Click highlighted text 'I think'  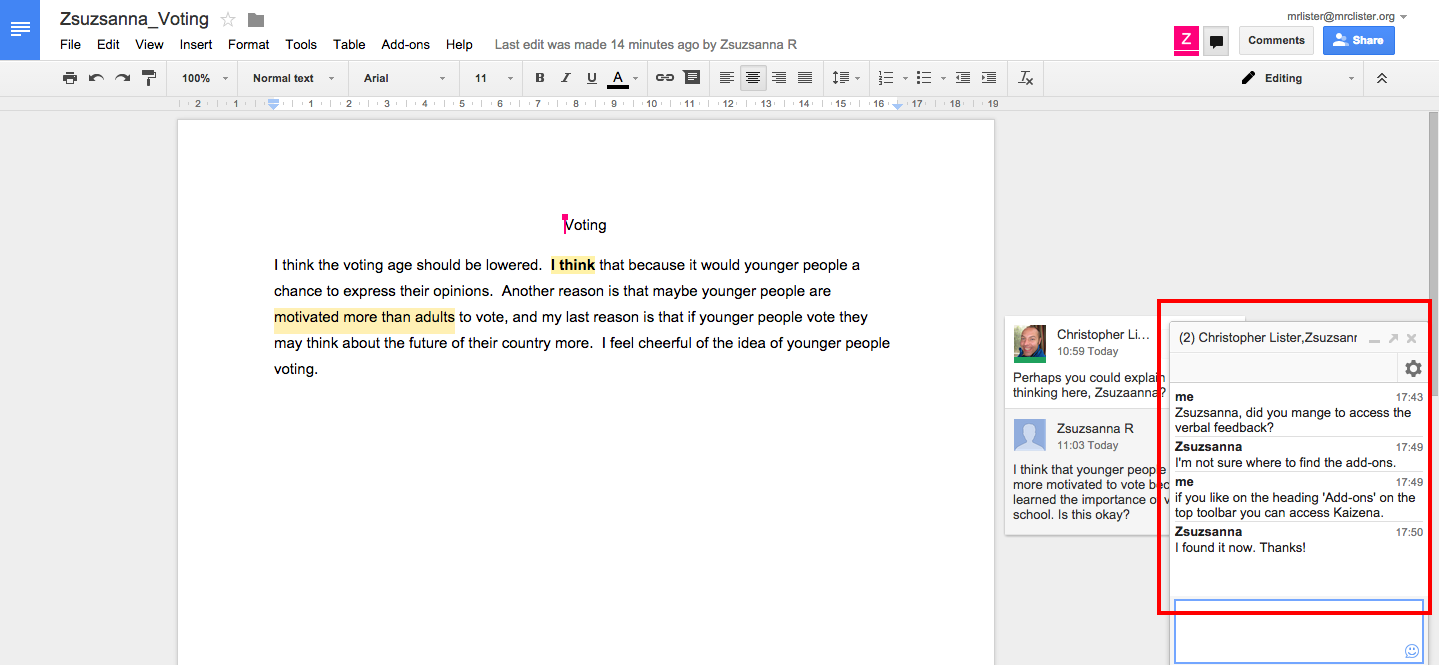(x=573, y=265)
